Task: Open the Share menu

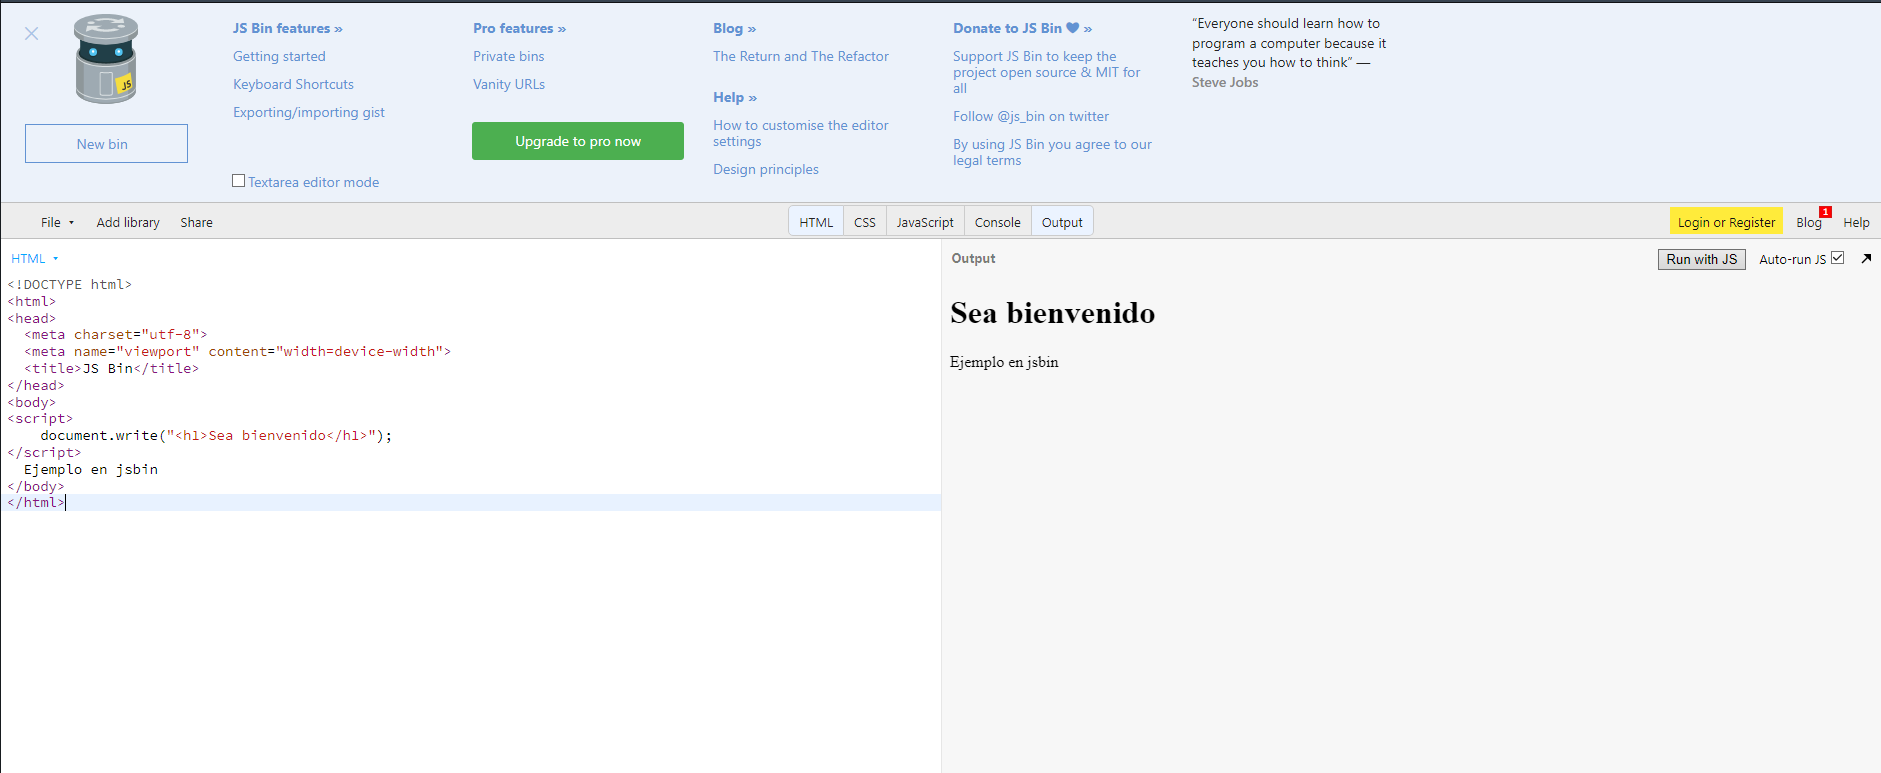Action: point(196,222)
